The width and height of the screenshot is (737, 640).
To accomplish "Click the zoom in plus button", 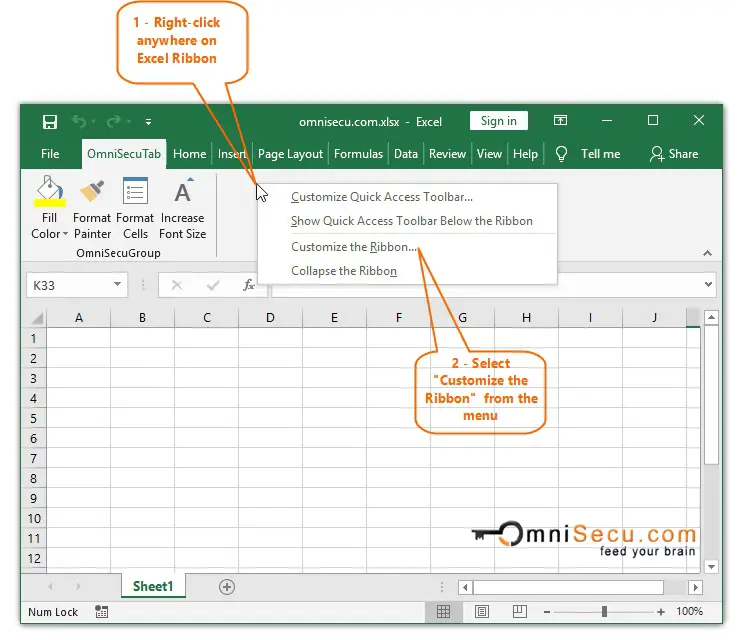I will coord(661,612).
